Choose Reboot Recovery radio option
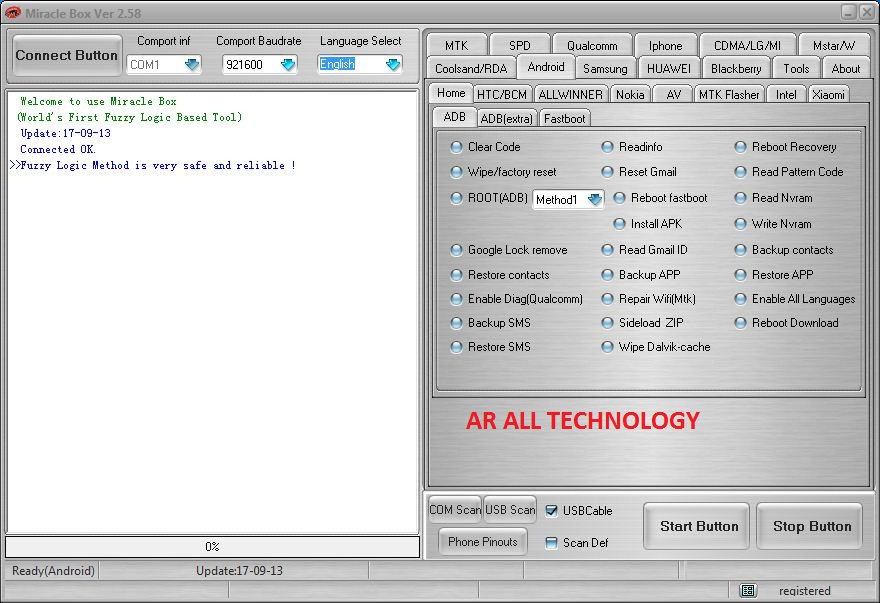The height and width of the screenshot is (603, 880). 740,147
